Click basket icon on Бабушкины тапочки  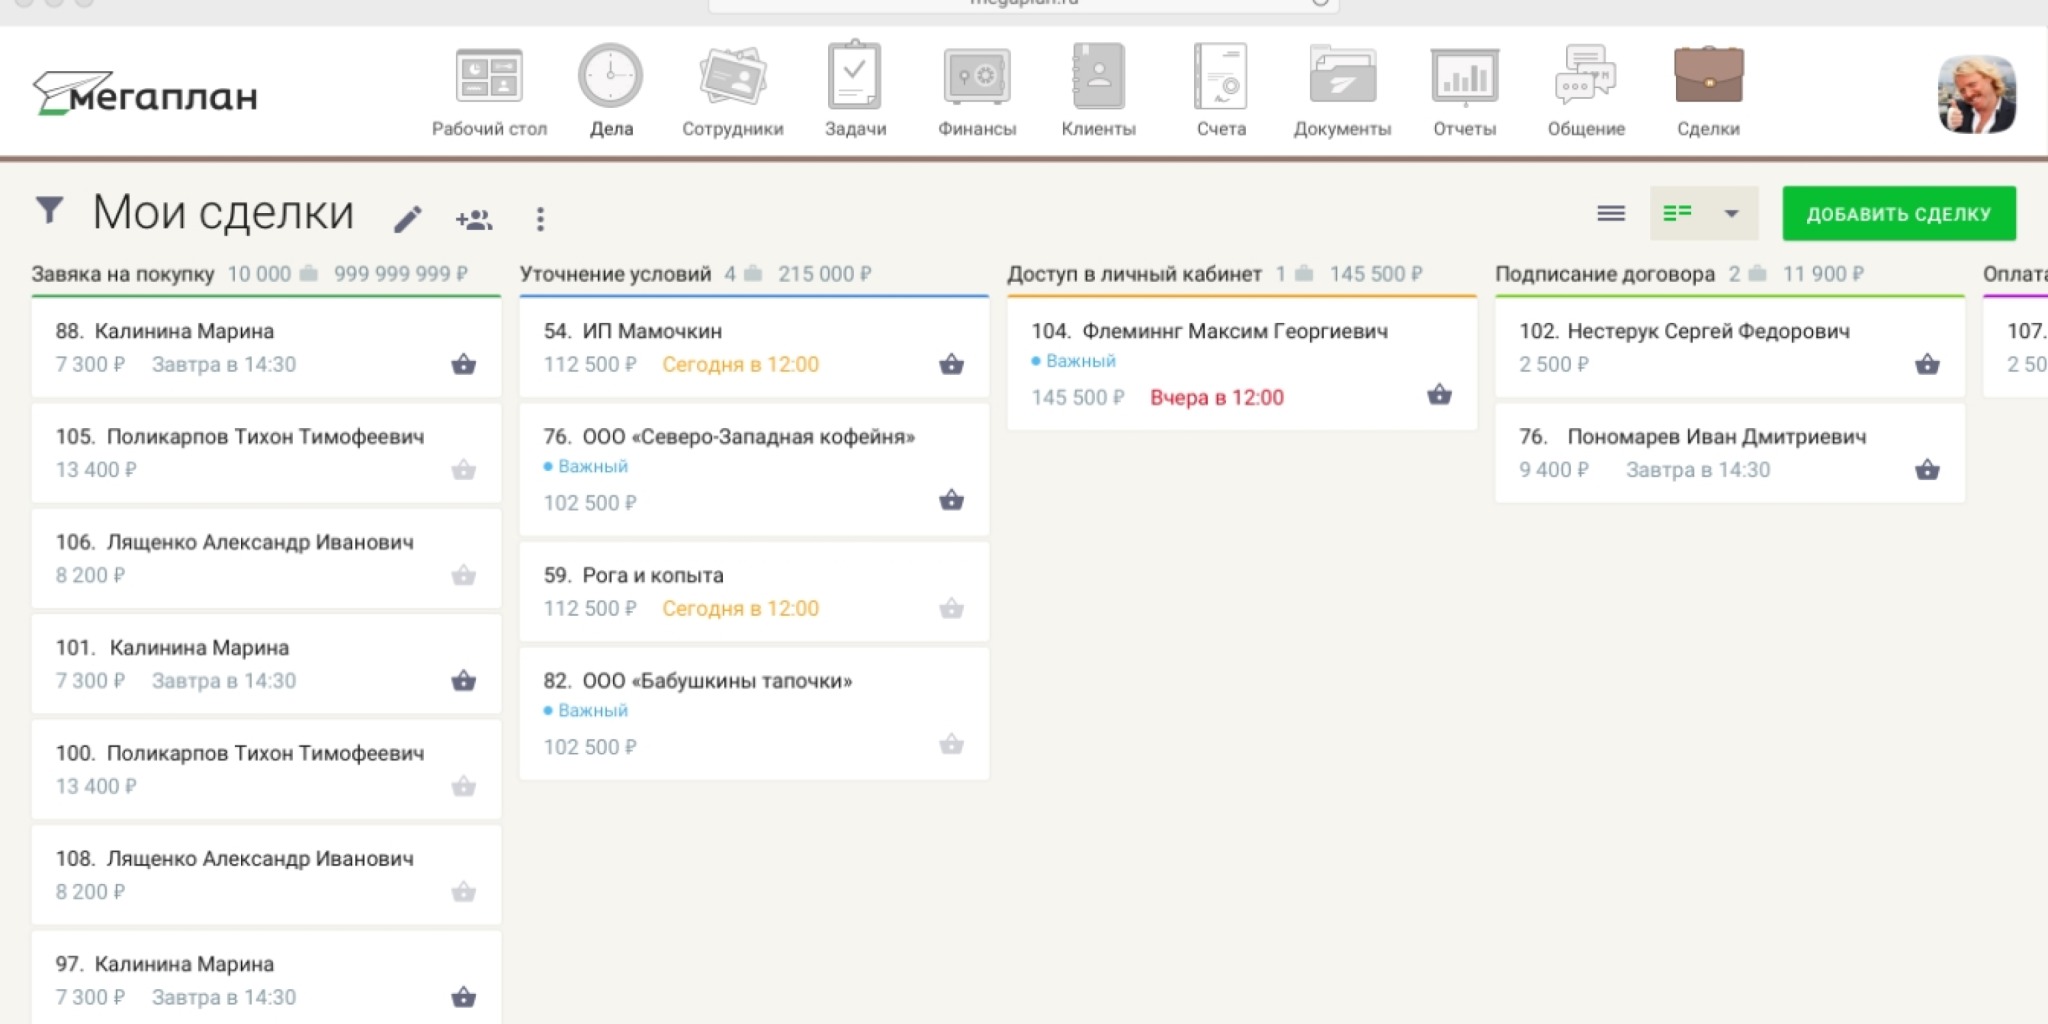click(x=951, y=744)
